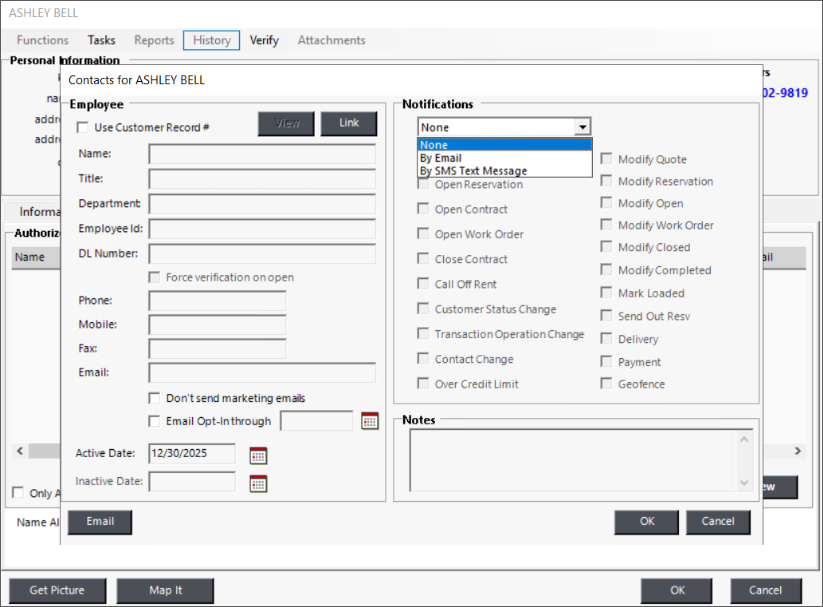Check the "Modify Quote" notification

(608, 158)
